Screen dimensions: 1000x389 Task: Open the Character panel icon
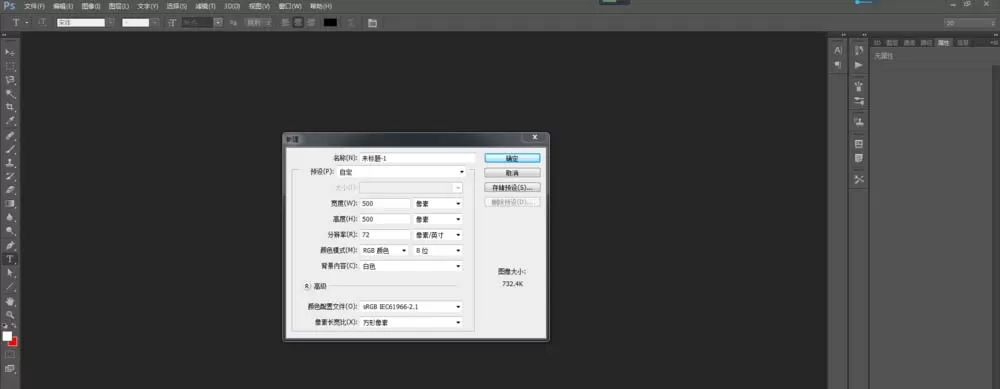pos(838,50)
